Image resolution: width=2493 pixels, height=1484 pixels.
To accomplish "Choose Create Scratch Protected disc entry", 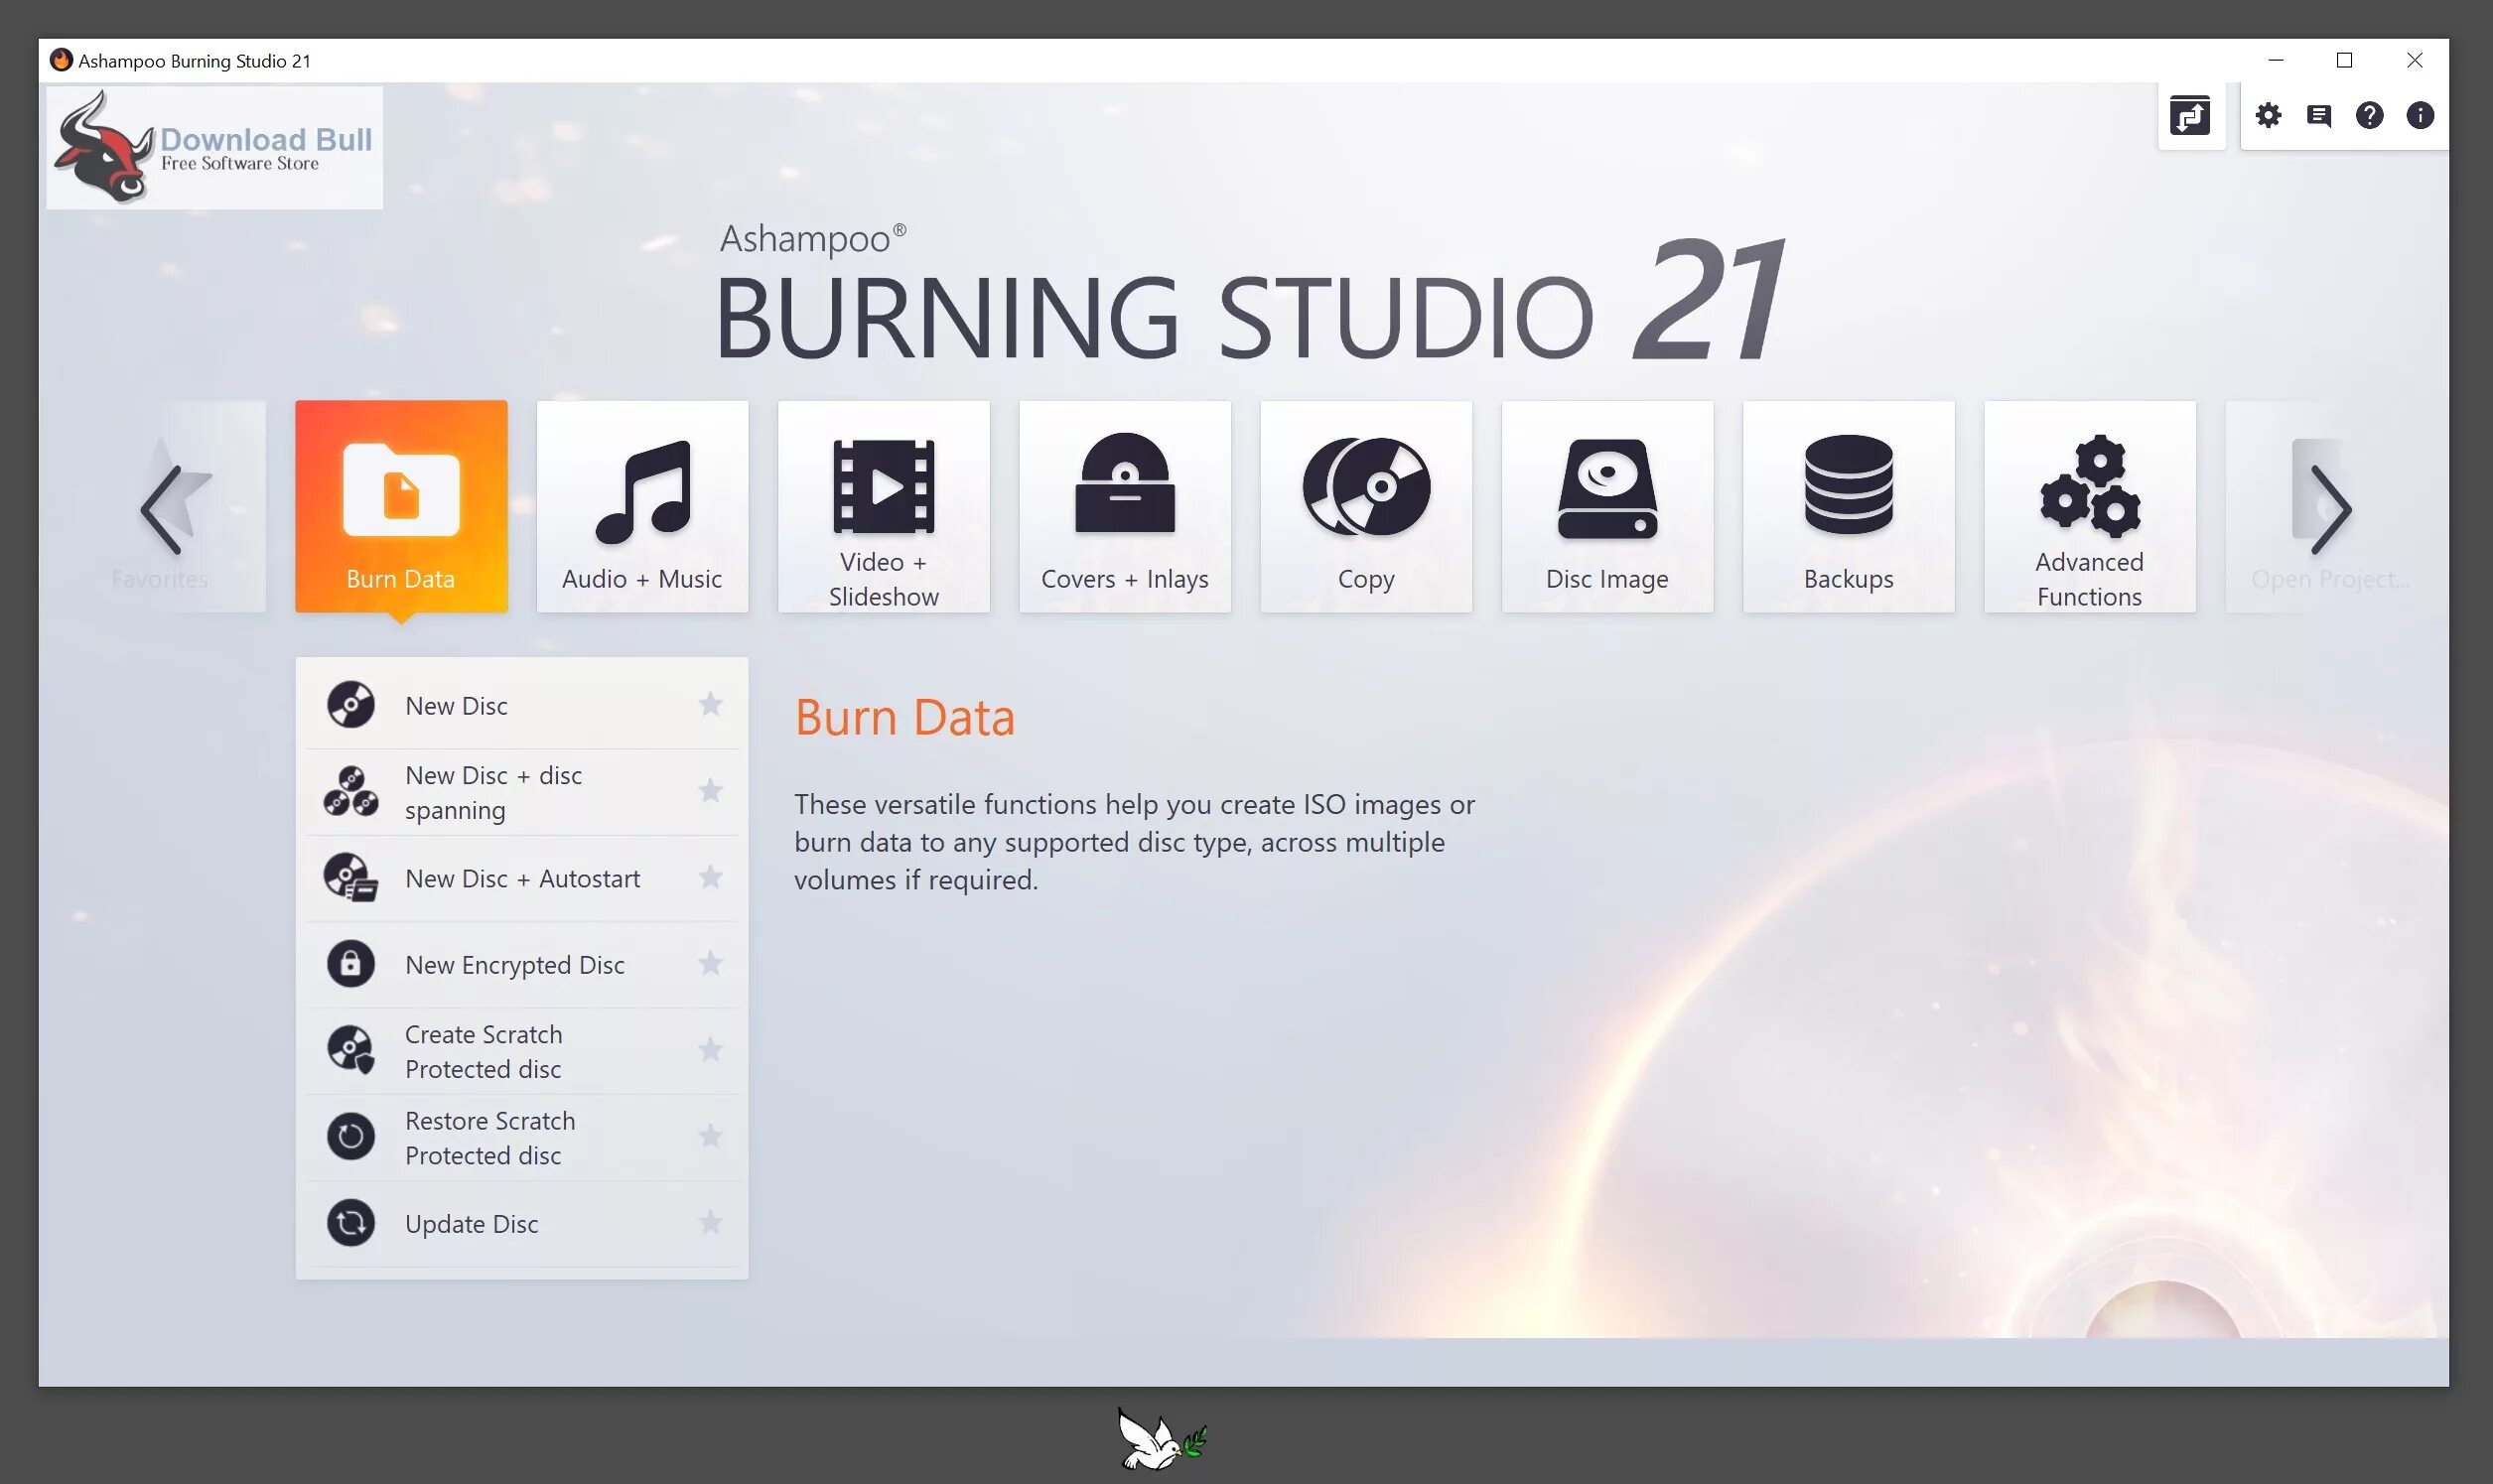I will pyautogui.click(x=483, y=1051).
